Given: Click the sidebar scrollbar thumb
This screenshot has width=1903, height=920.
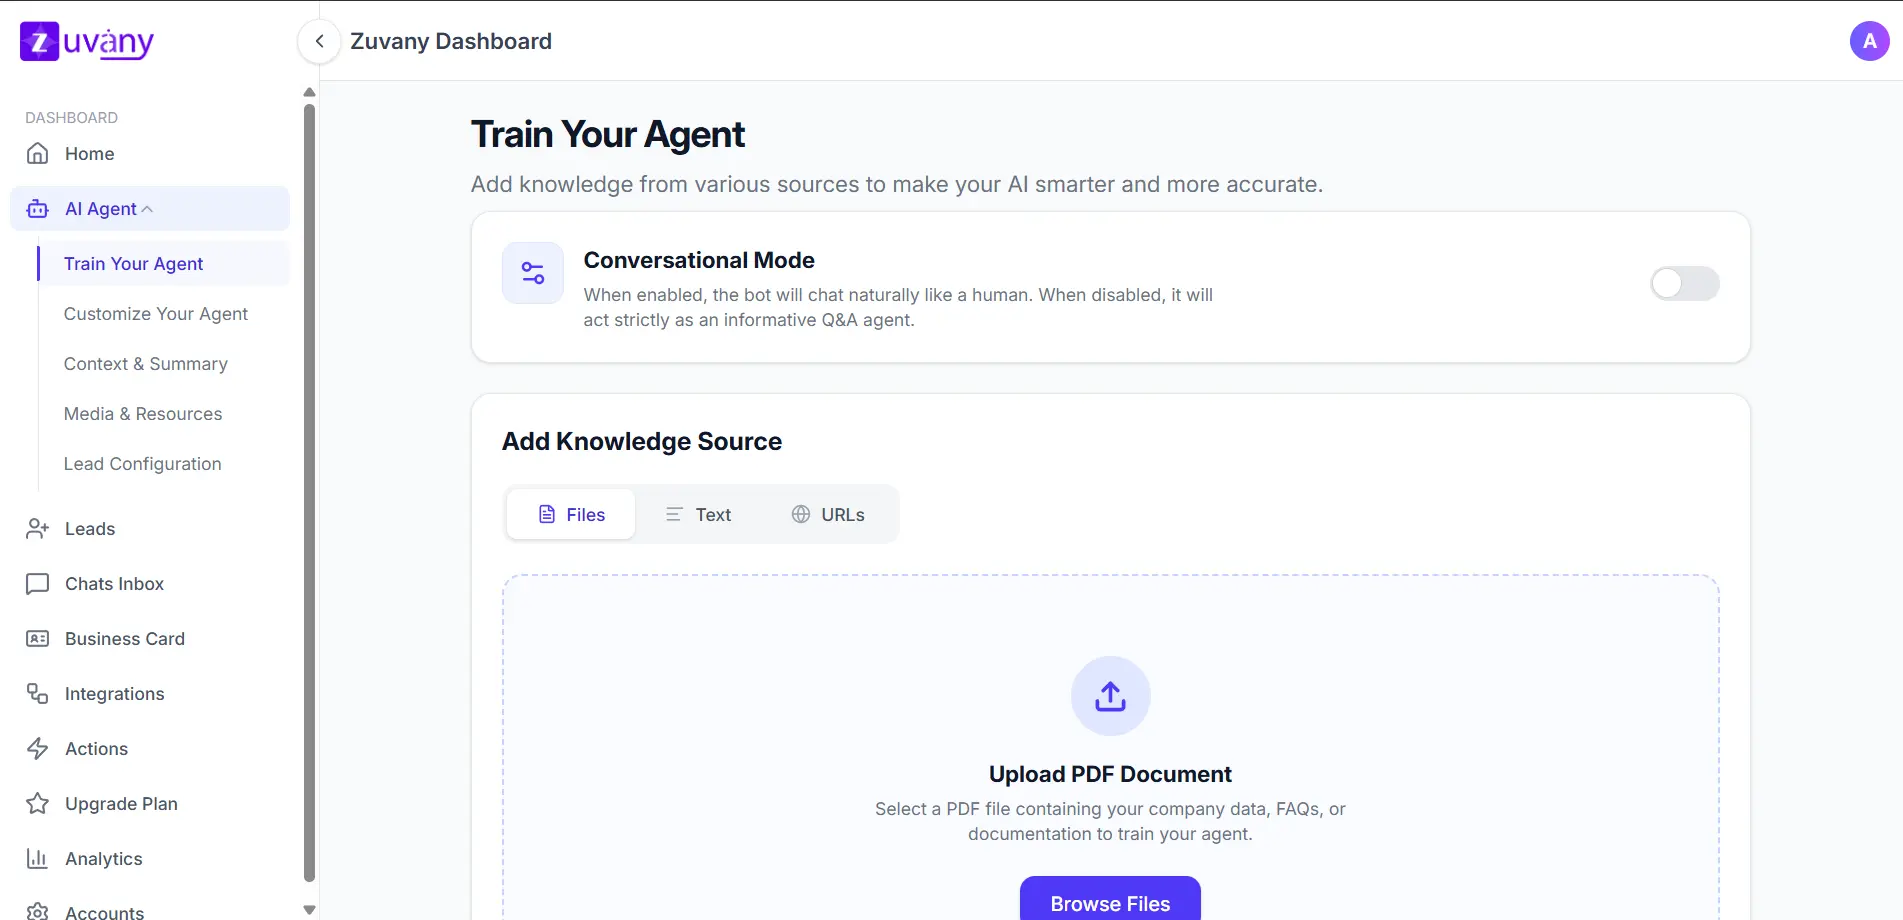Looking at the screenshot, I should [309, 492].
